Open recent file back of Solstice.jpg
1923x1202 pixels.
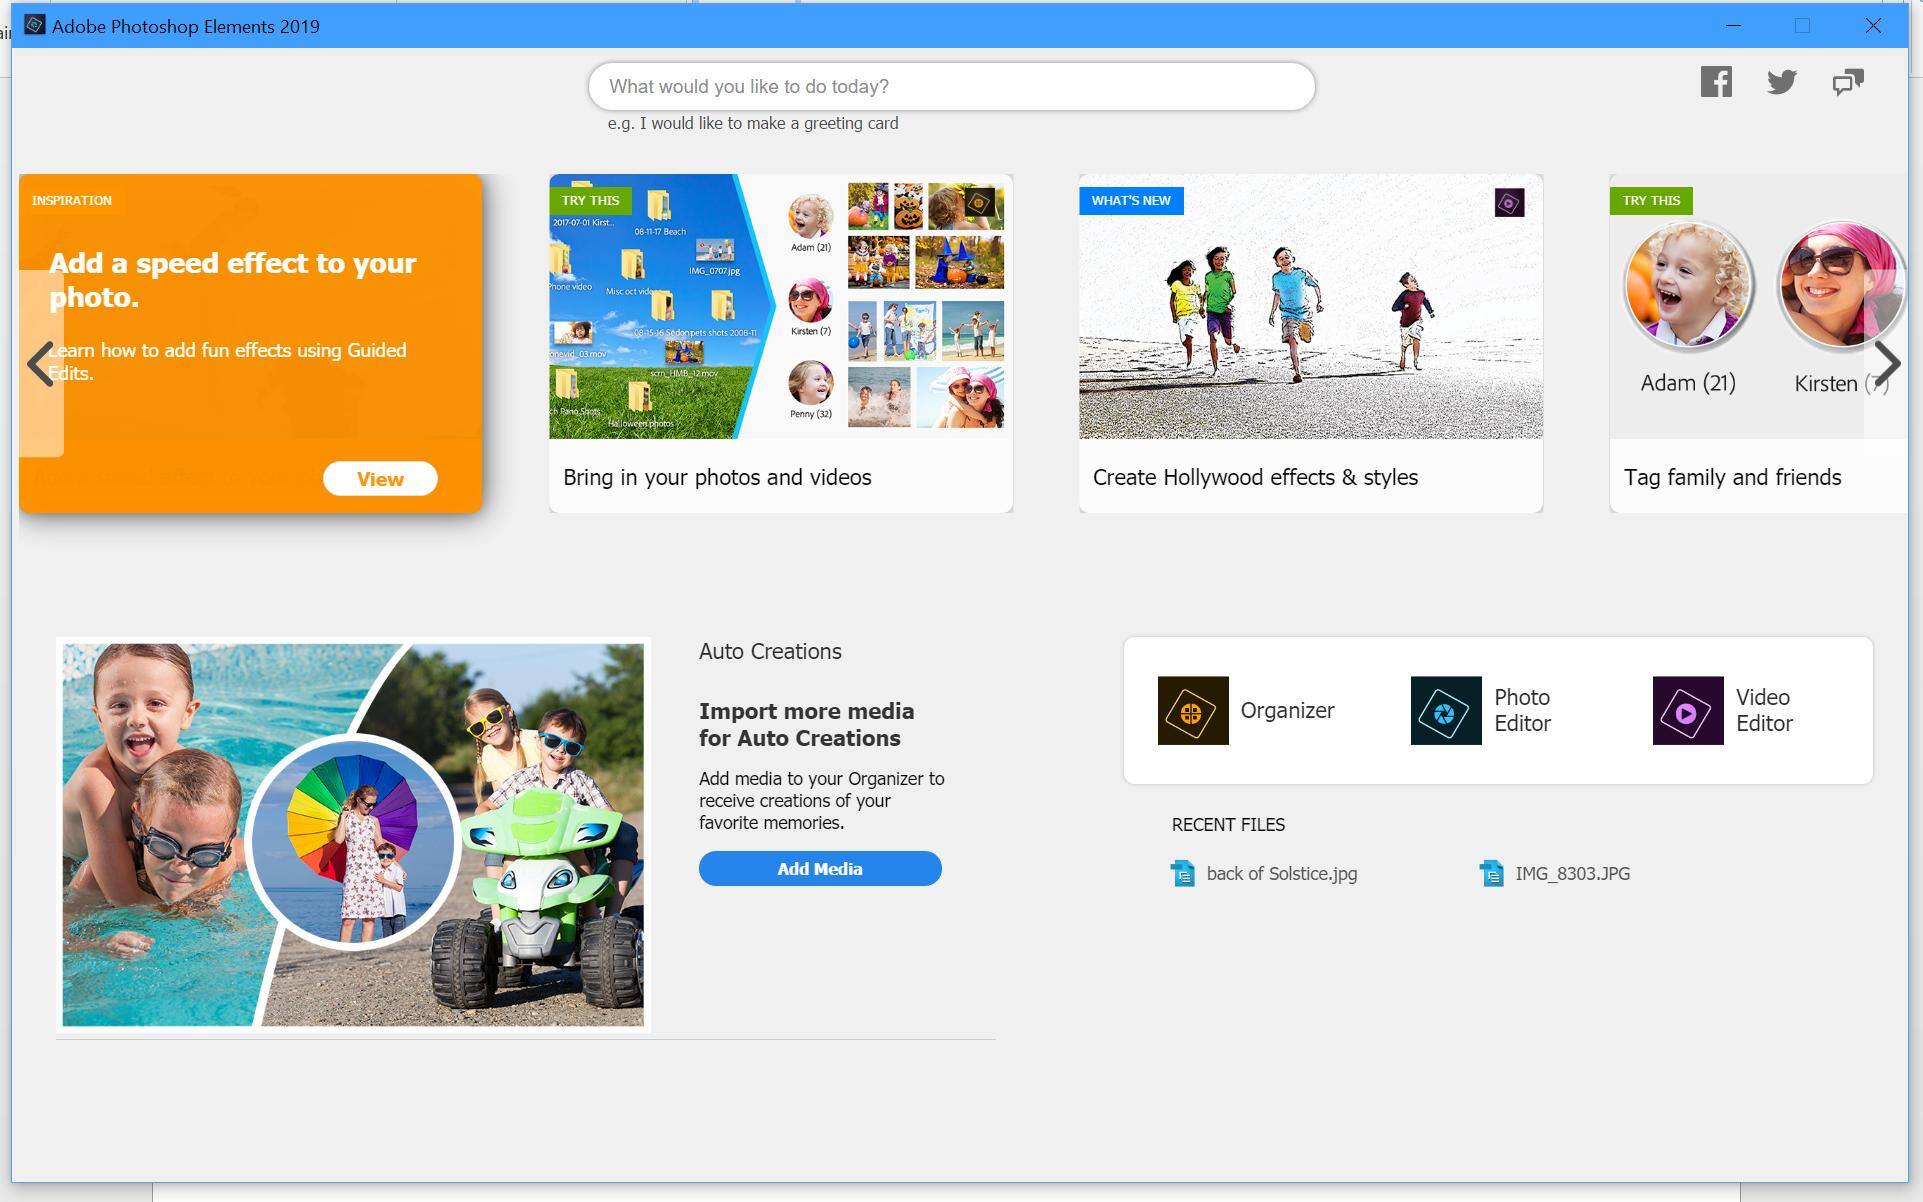click(x=1281, y=874)
